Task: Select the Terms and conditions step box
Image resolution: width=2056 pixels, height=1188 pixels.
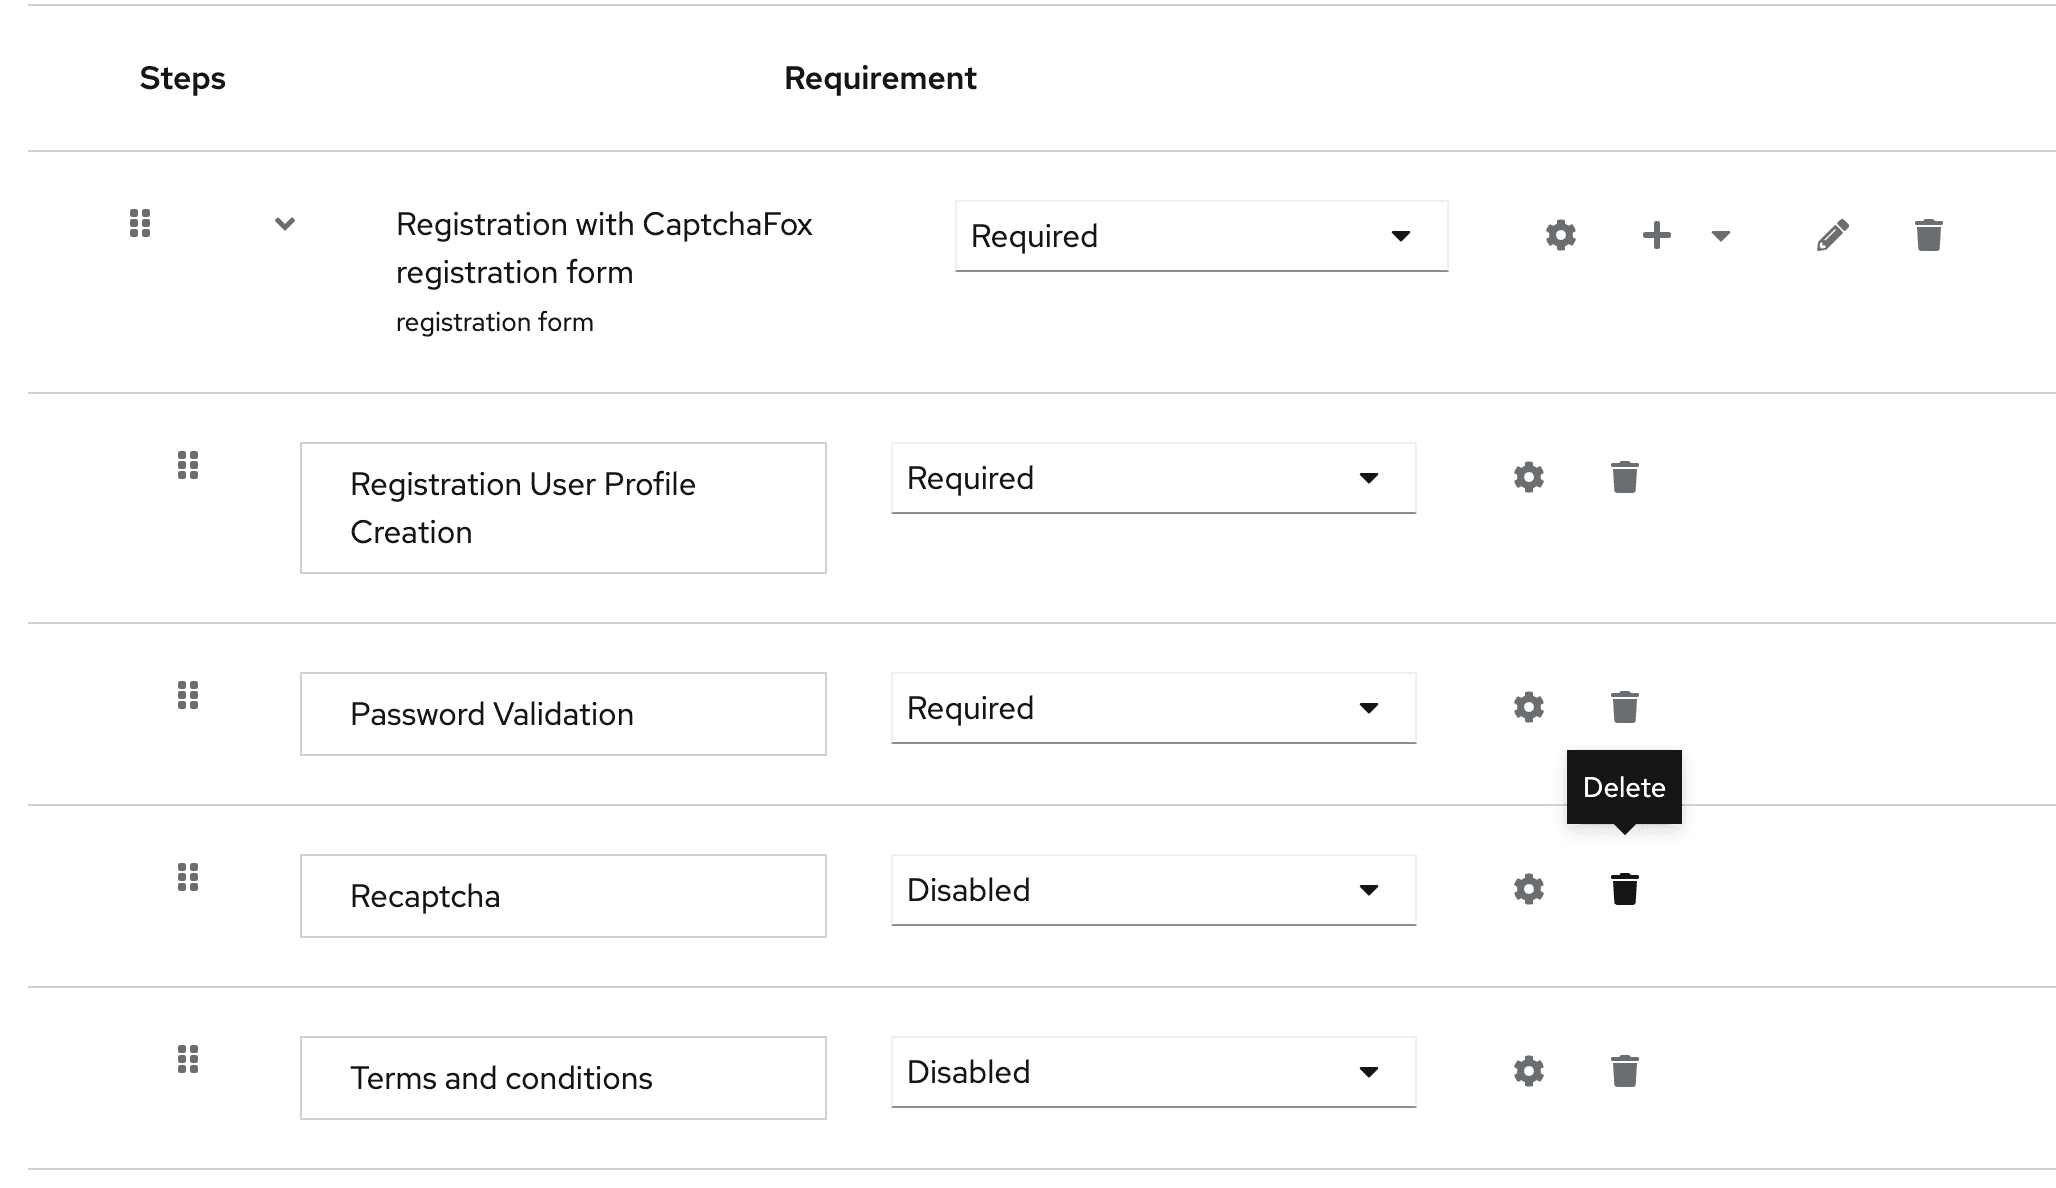Action: tap(563, 1078)
